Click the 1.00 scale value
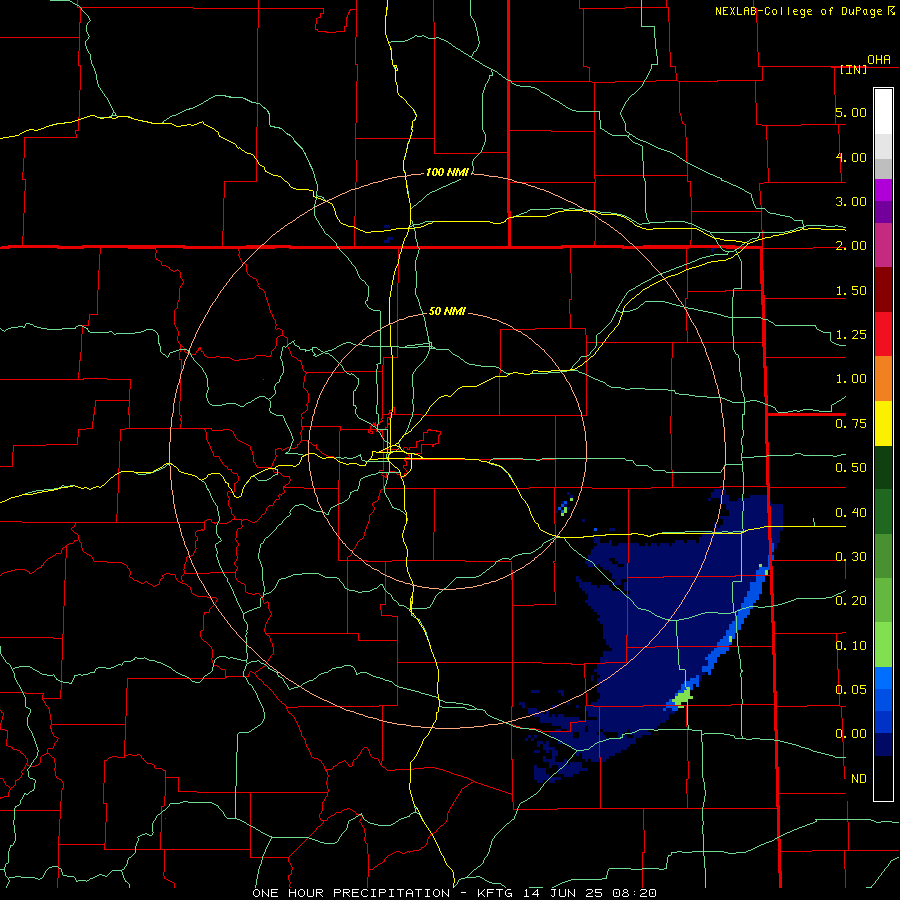The image size is (900, 900). click(851, 379)
